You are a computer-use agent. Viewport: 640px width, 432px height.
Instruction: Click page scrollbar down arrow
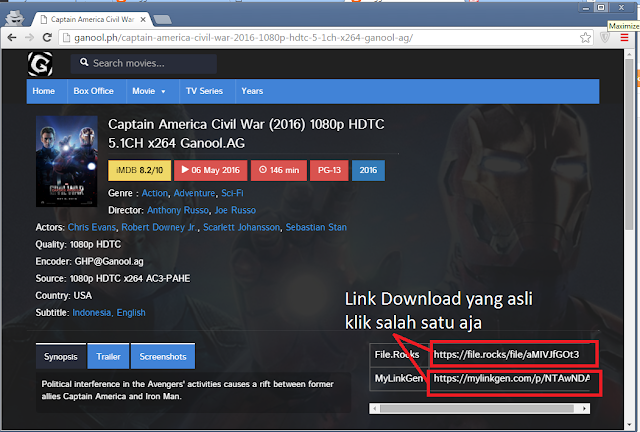click(x=629, y=425)
